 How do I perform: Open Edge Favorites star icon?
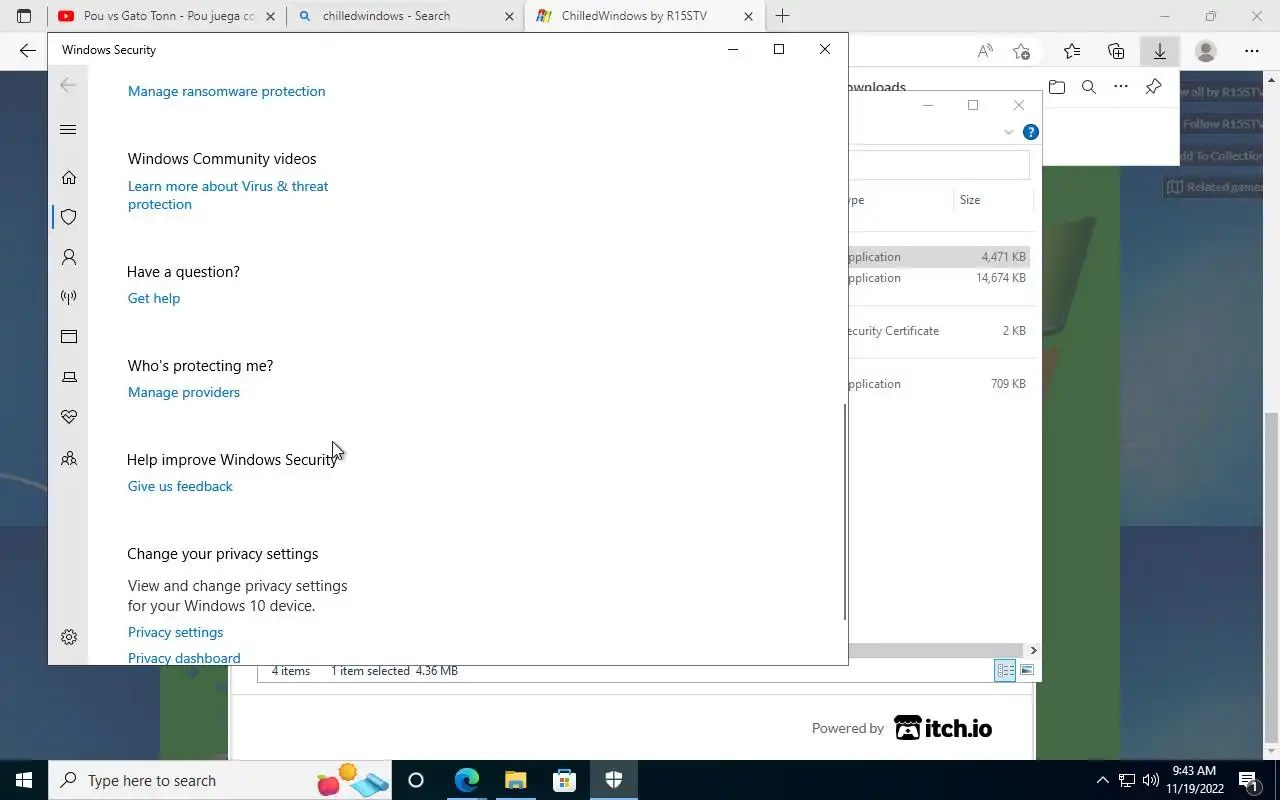coord(1072,51)
